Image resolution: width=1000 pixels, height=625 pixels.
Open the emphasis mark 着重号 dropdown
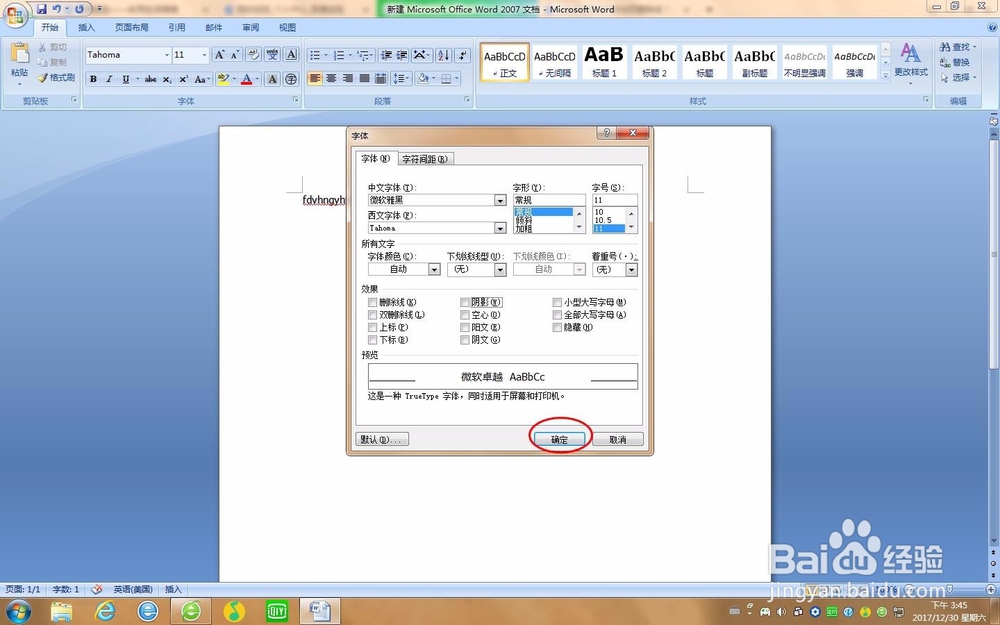point(631,270)
